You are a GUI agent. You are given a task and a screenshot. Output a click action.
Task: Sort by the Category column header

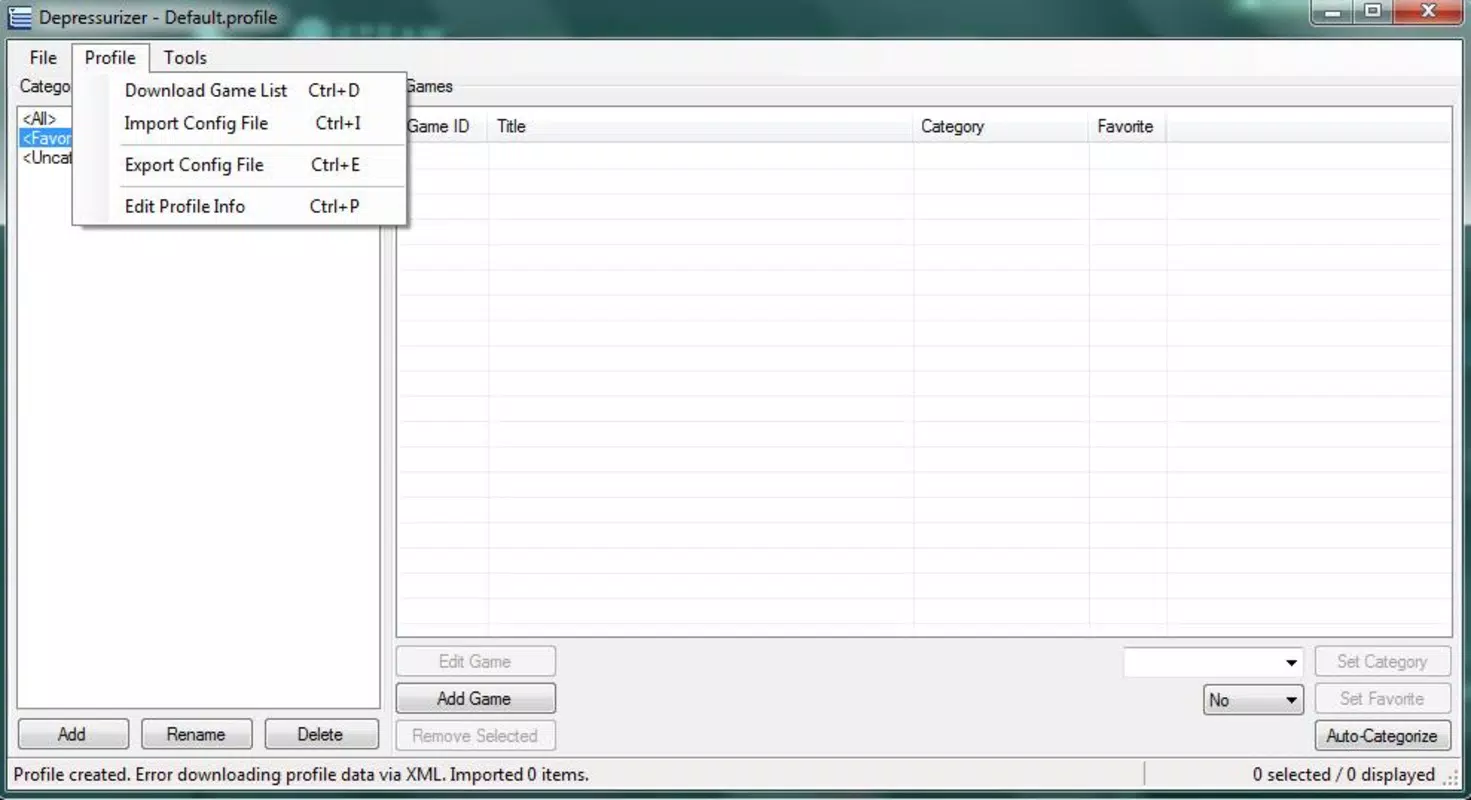[x=1000, y=126]
